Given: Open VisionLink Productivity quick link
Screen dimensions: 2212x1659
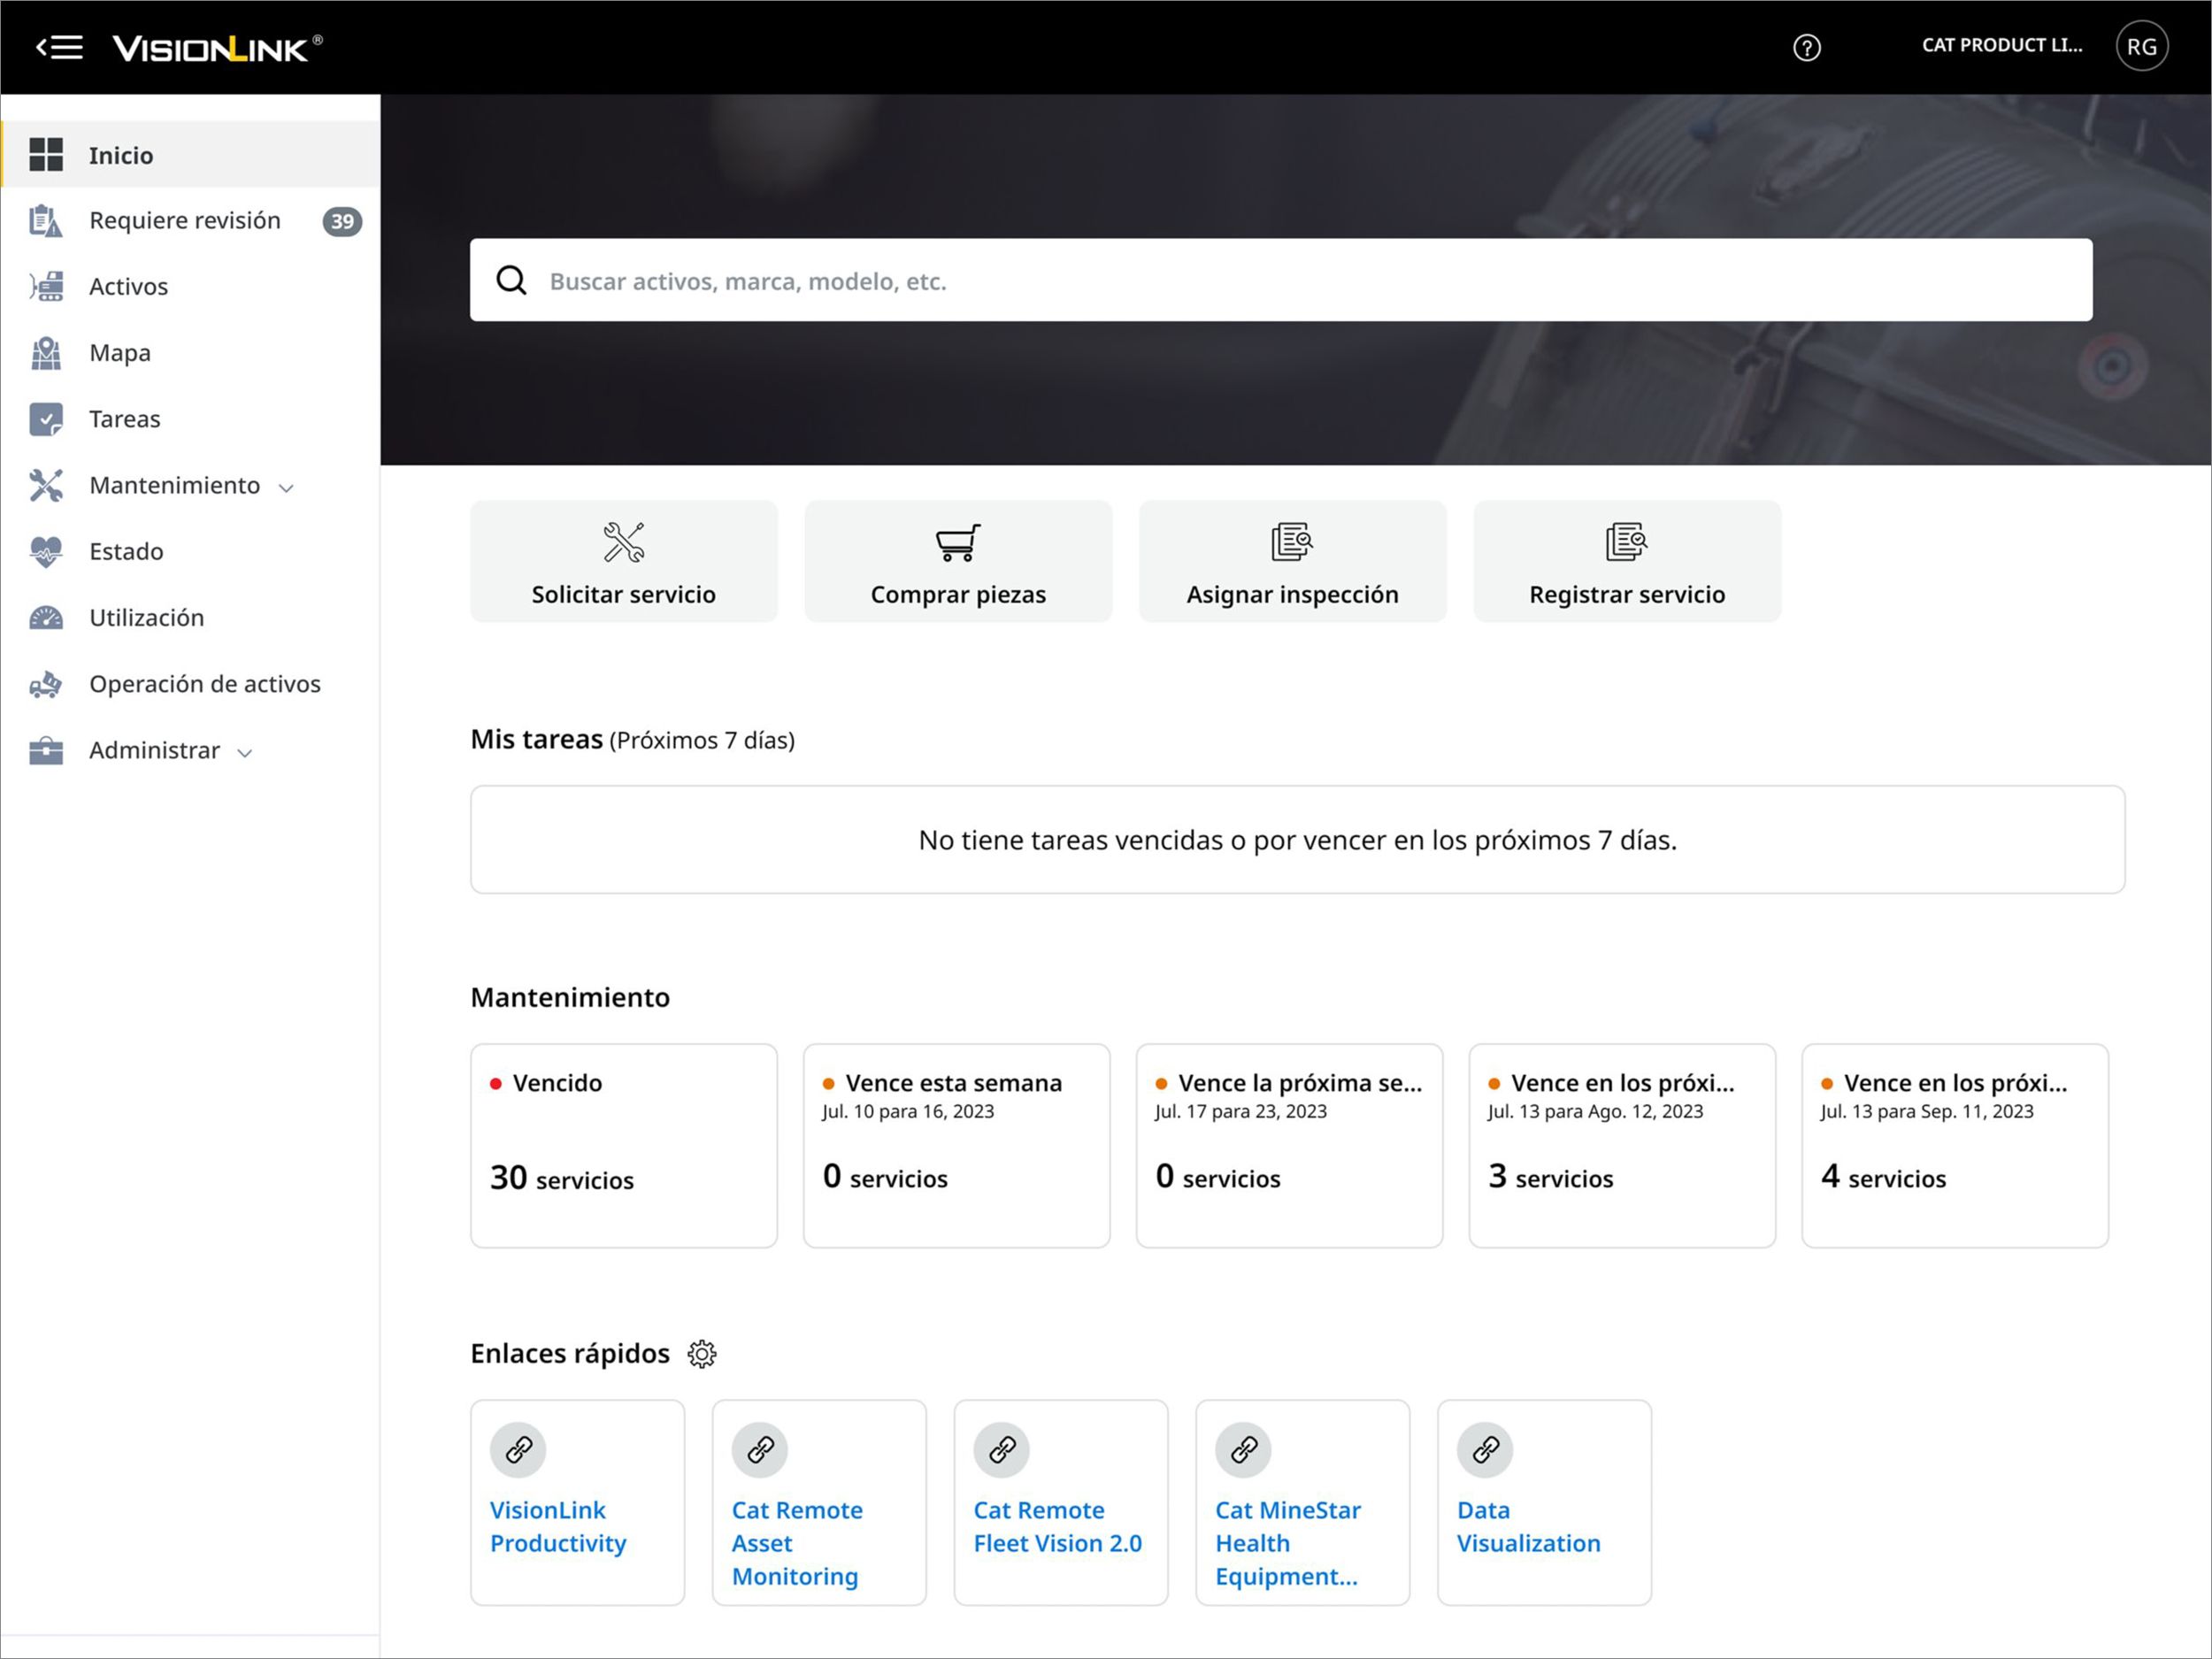Looking at the screenshot, I should (557, 1525).
